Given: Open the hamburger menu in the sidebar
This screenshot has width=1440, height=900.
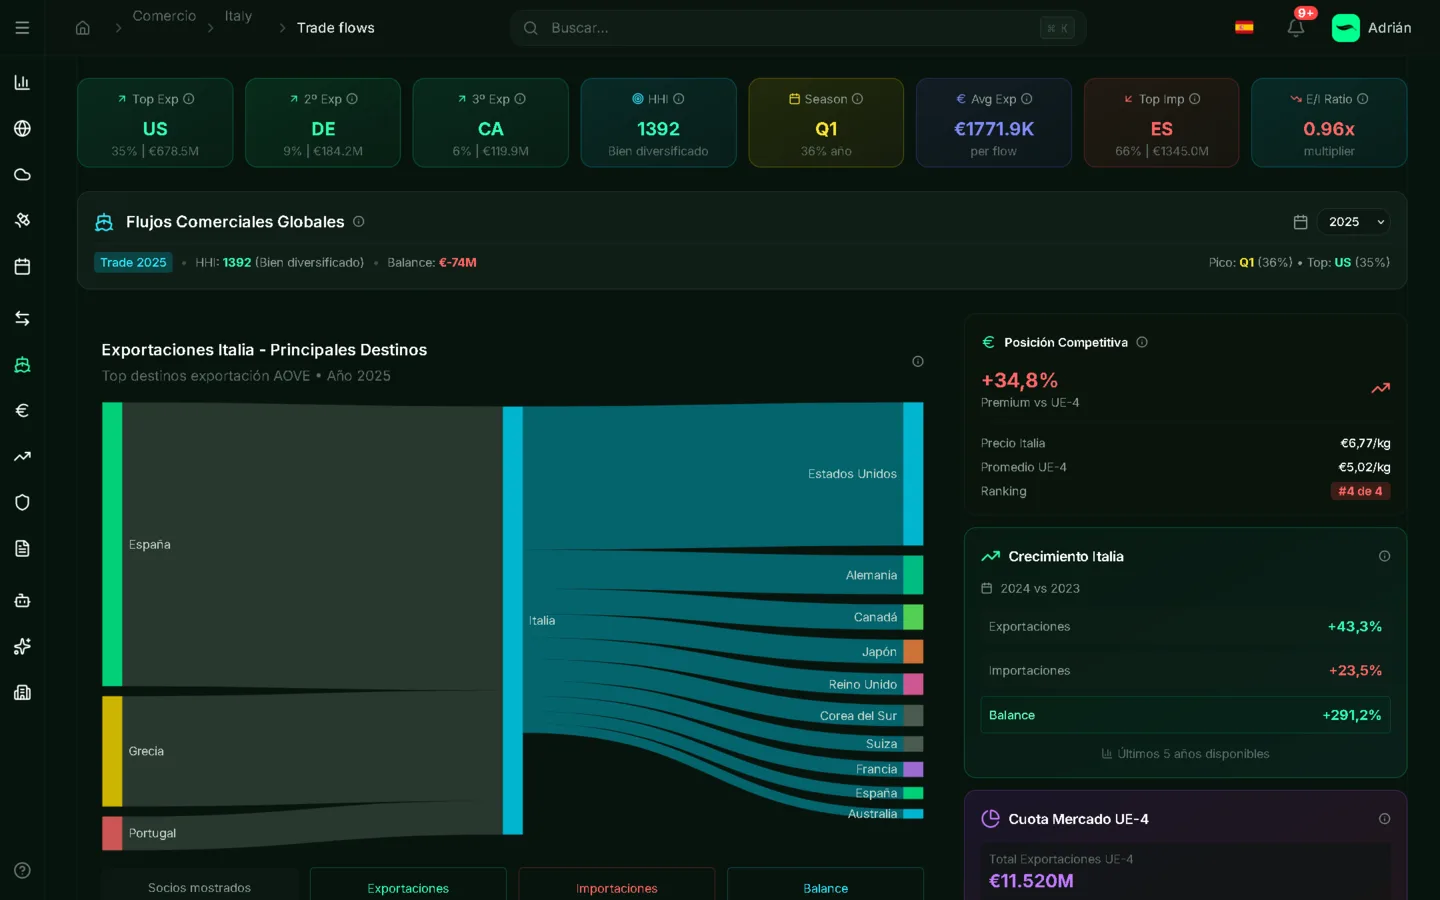Looking at the screenshot, I should pyautogui.click(x=22, y=28).
